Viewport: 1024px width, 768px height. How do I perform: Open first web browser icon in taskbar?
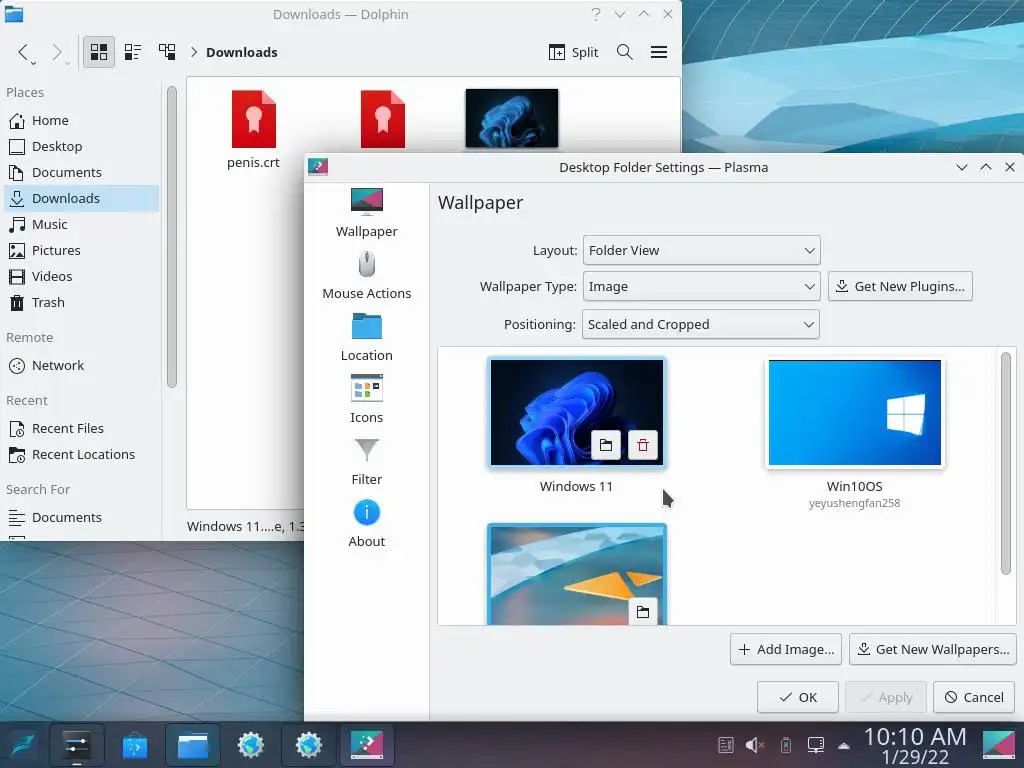coord(251,745)
